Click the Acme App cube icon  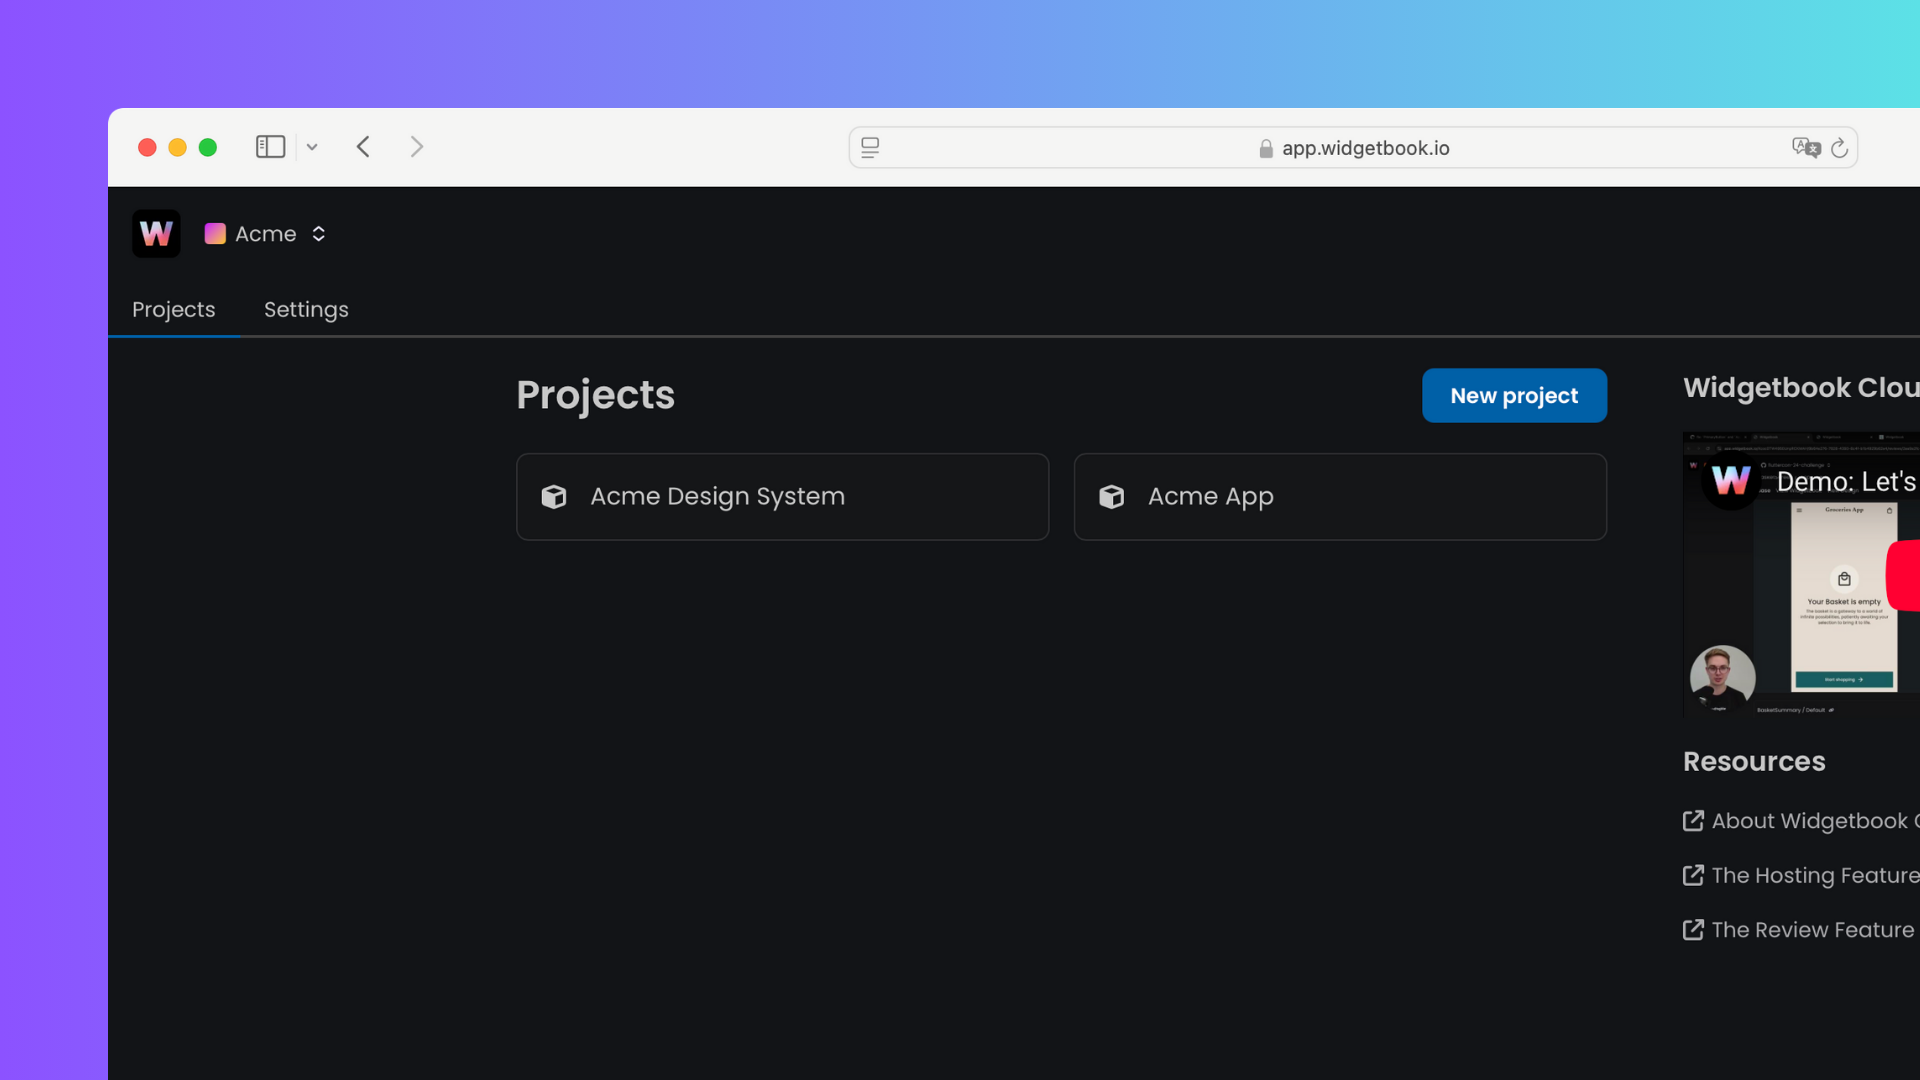pyautogui.click(x=1111, y=496)
